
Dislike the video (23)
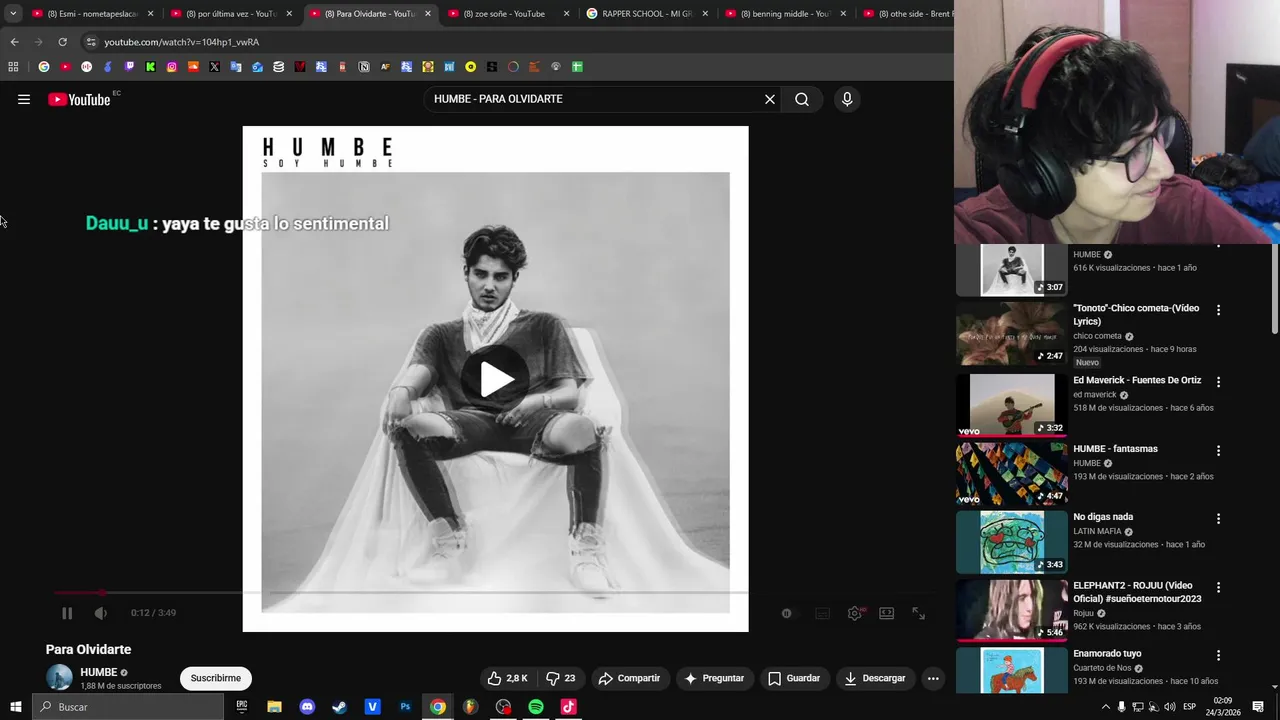559,678
